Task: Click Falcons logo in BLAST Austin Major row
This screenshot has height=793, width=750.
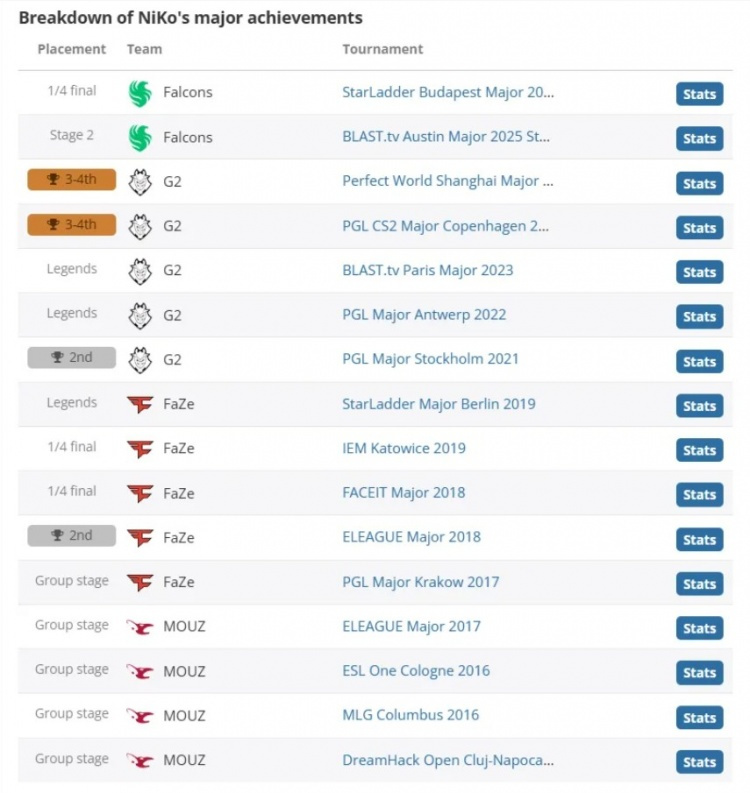Action: pyautogui.click(x=140, y=138)
